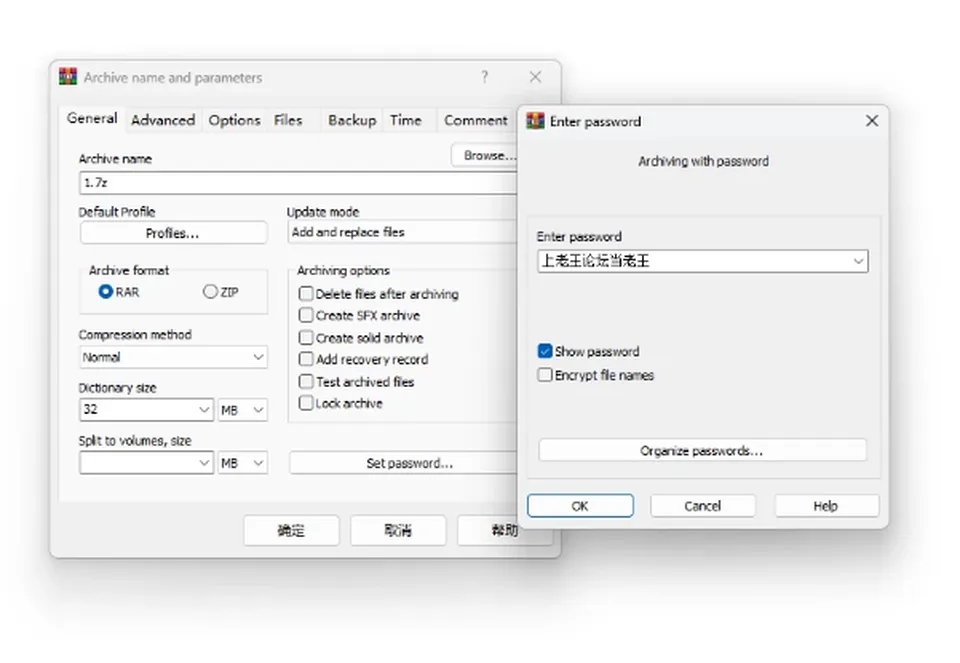Open the Dictionary size MB unit dropdown
The image size is (960, 663).
coord(242,410)
